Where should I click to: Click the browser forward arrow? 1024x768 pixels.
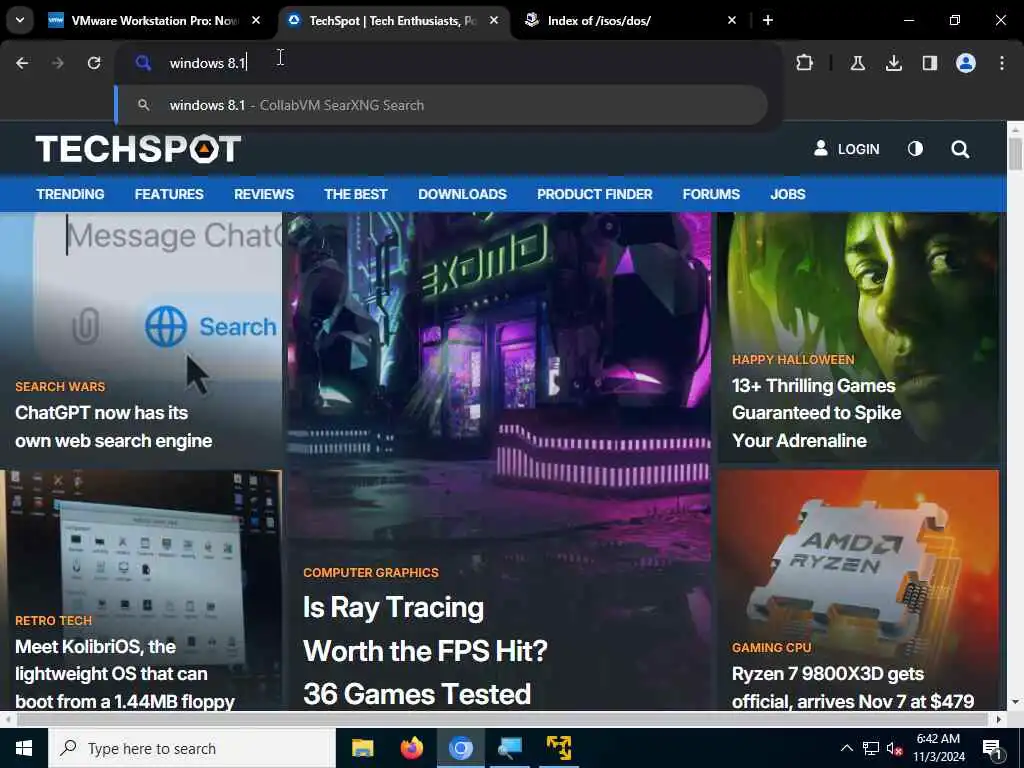58,63
